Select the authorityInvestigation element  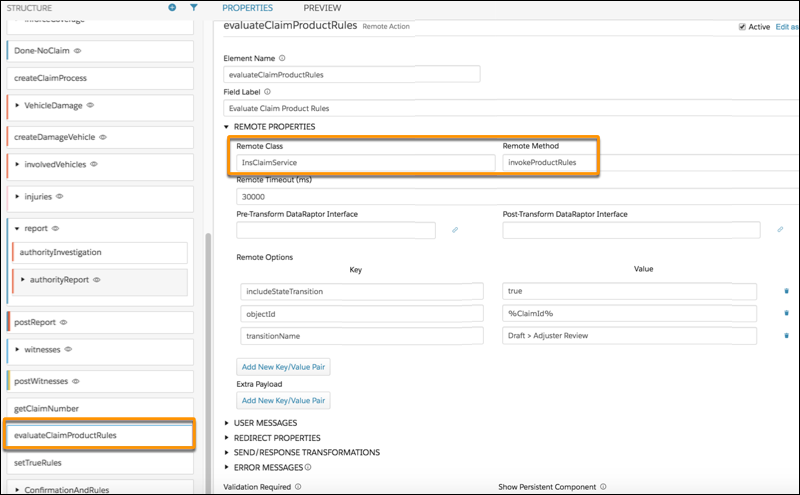pyautogui.click(x=101, y=252)
